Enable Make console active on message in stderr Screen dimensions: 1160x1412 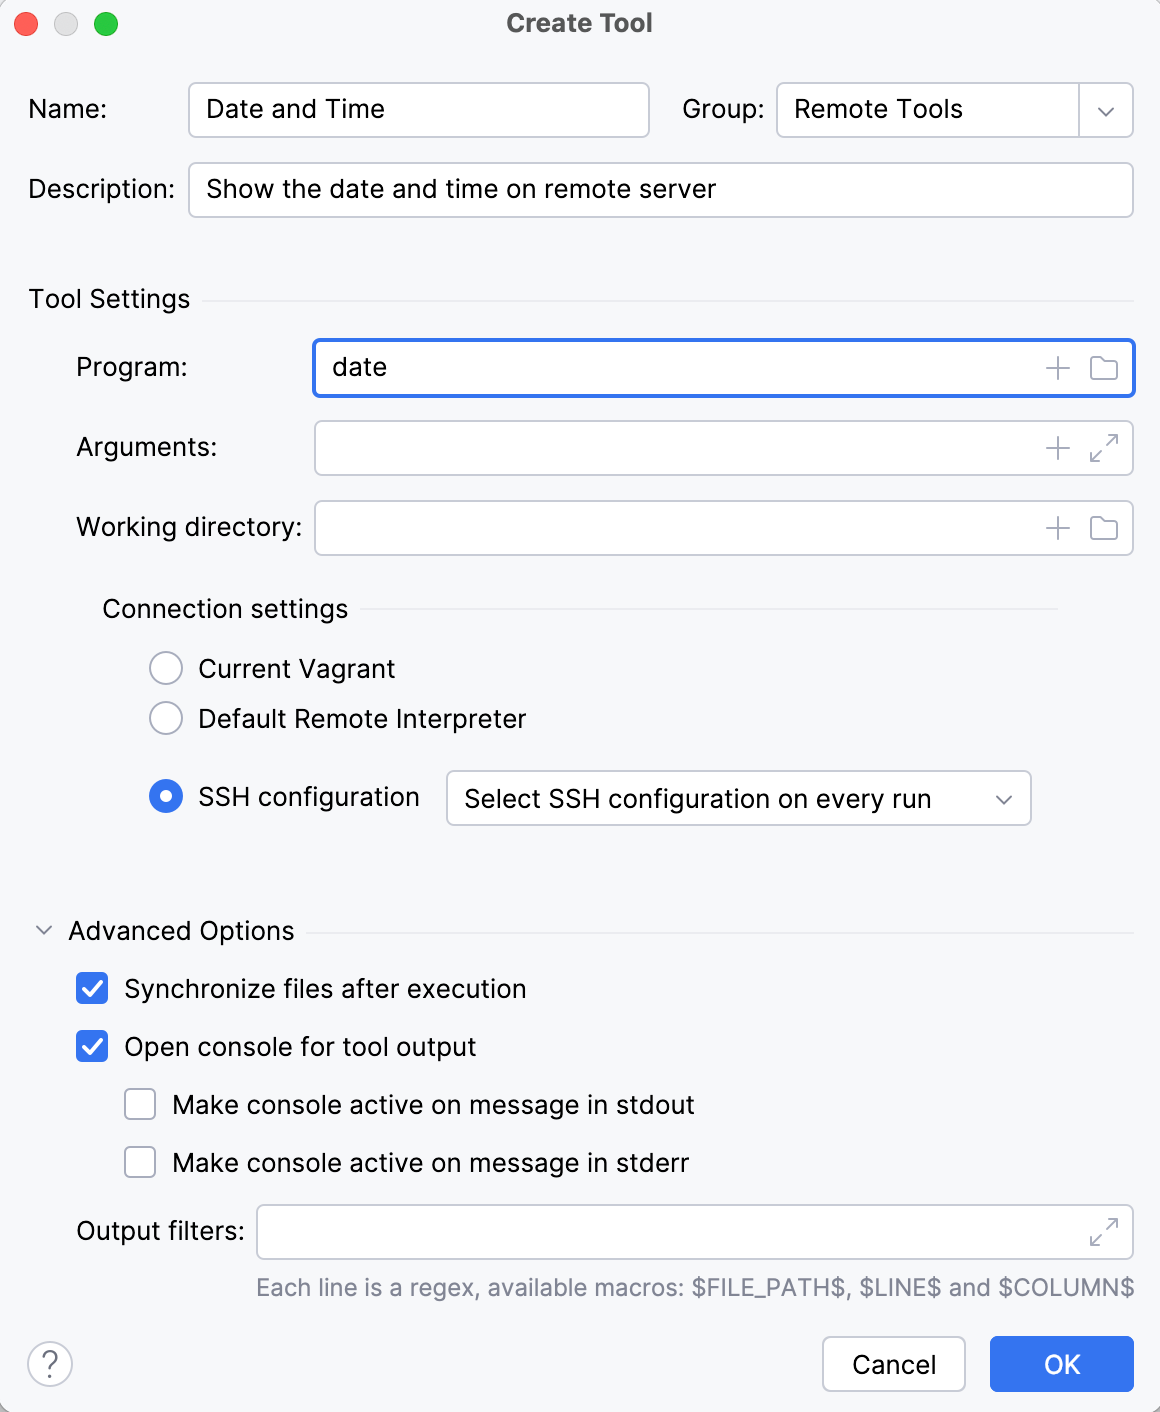click(x=139, y=1162)
